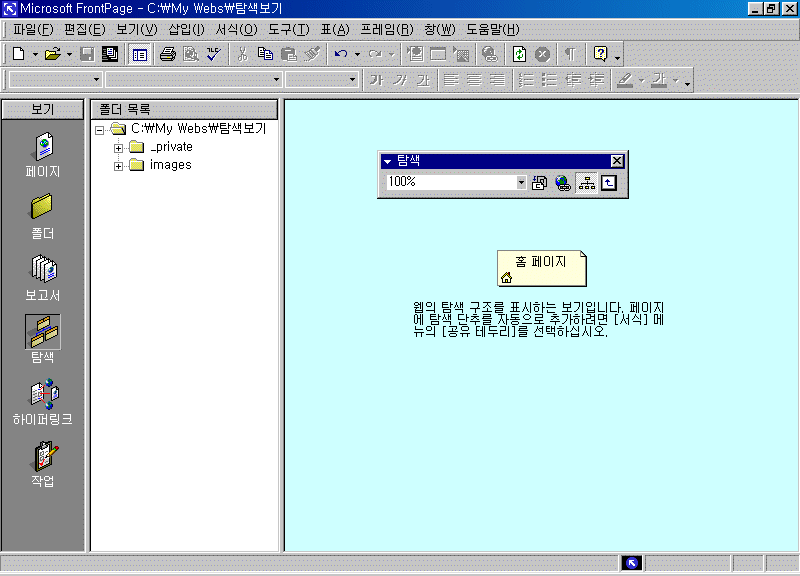Open the 삽입(I) menu
Screen dimensions: 800x576
pos(186,30)
